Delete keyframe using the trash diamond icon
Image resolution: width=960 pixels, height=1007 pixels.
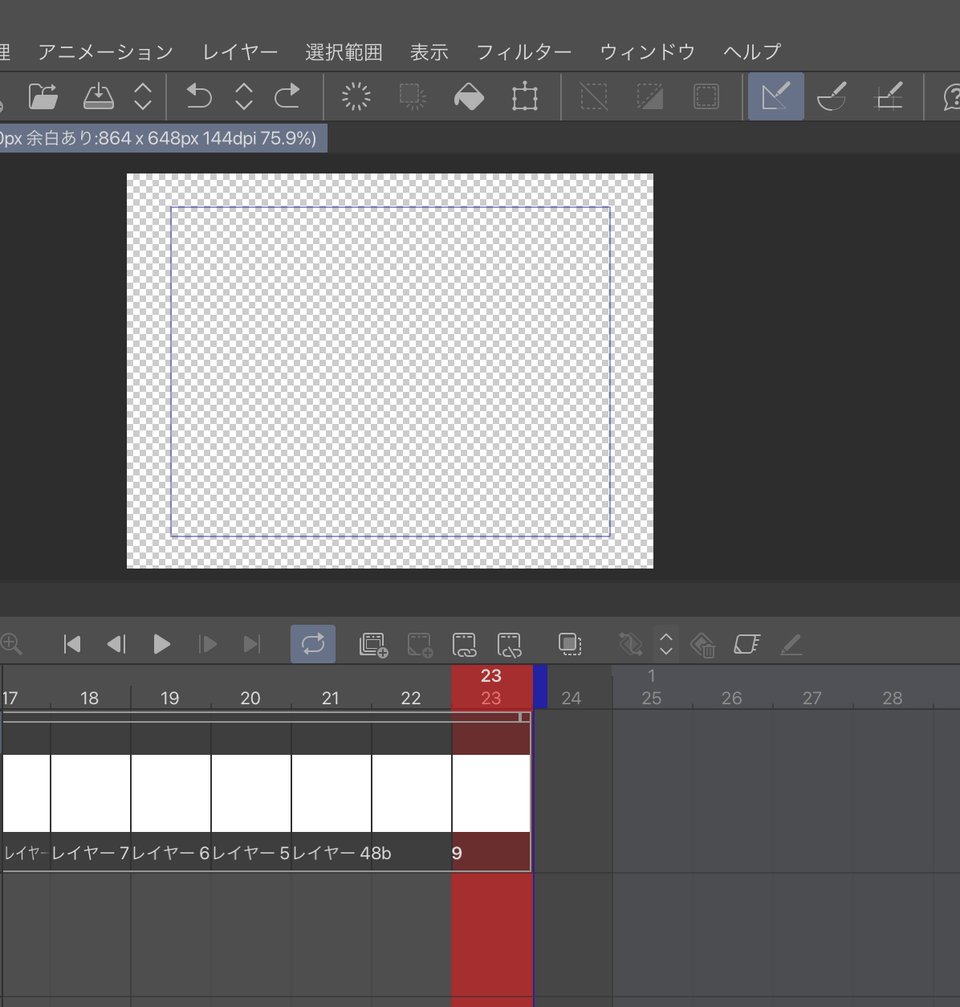click(x=703, y=644)
